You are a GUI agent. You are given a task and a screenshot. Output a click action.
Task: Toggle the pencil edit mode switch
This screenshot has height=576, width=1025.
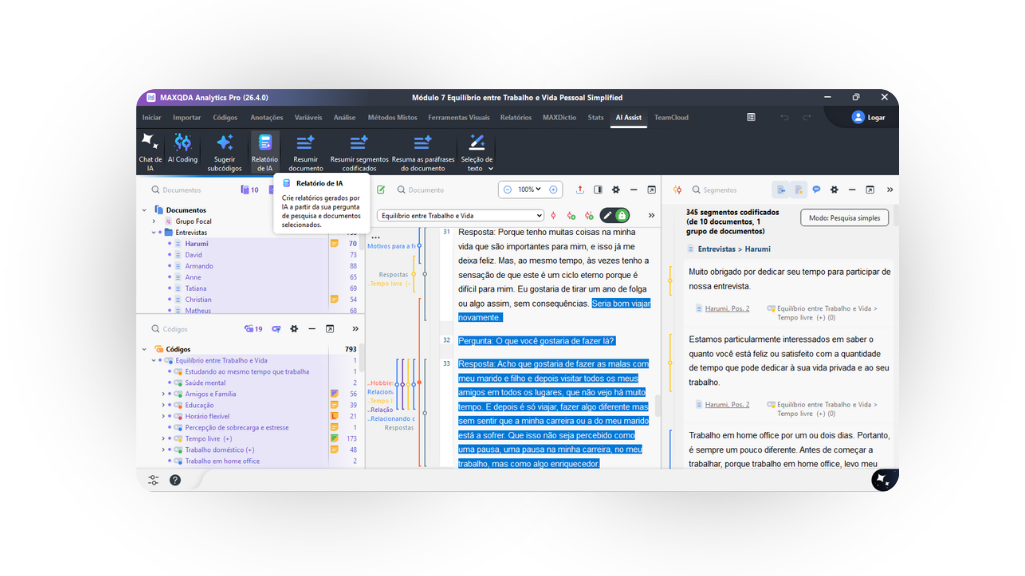[608, 215]
